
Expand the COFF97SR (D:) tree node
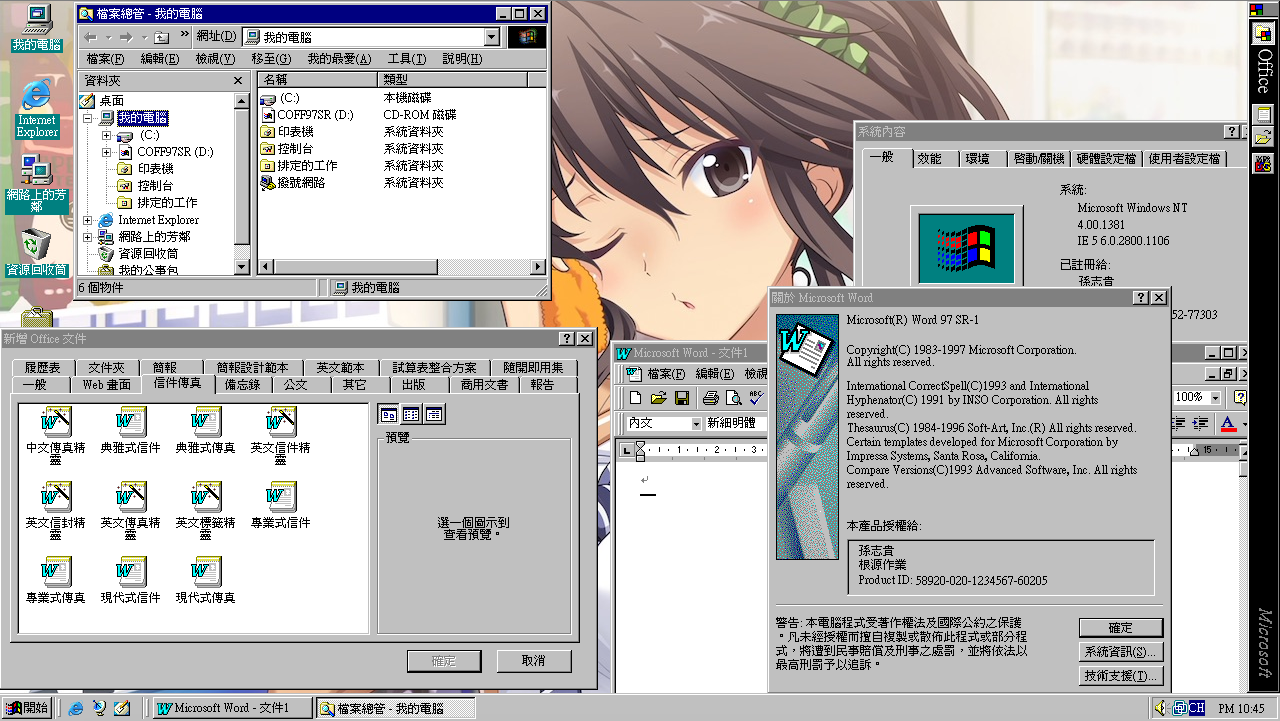[107, 152]
